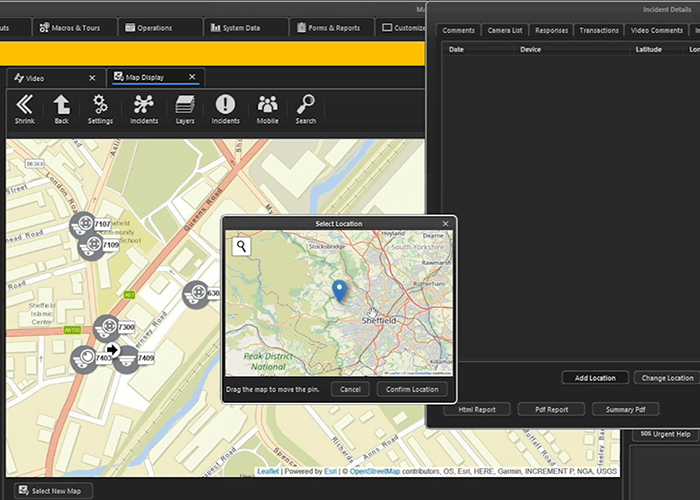700x500 pixels.
Task: Open the Forms & Reports menu tab
Action: coord(332,28)
